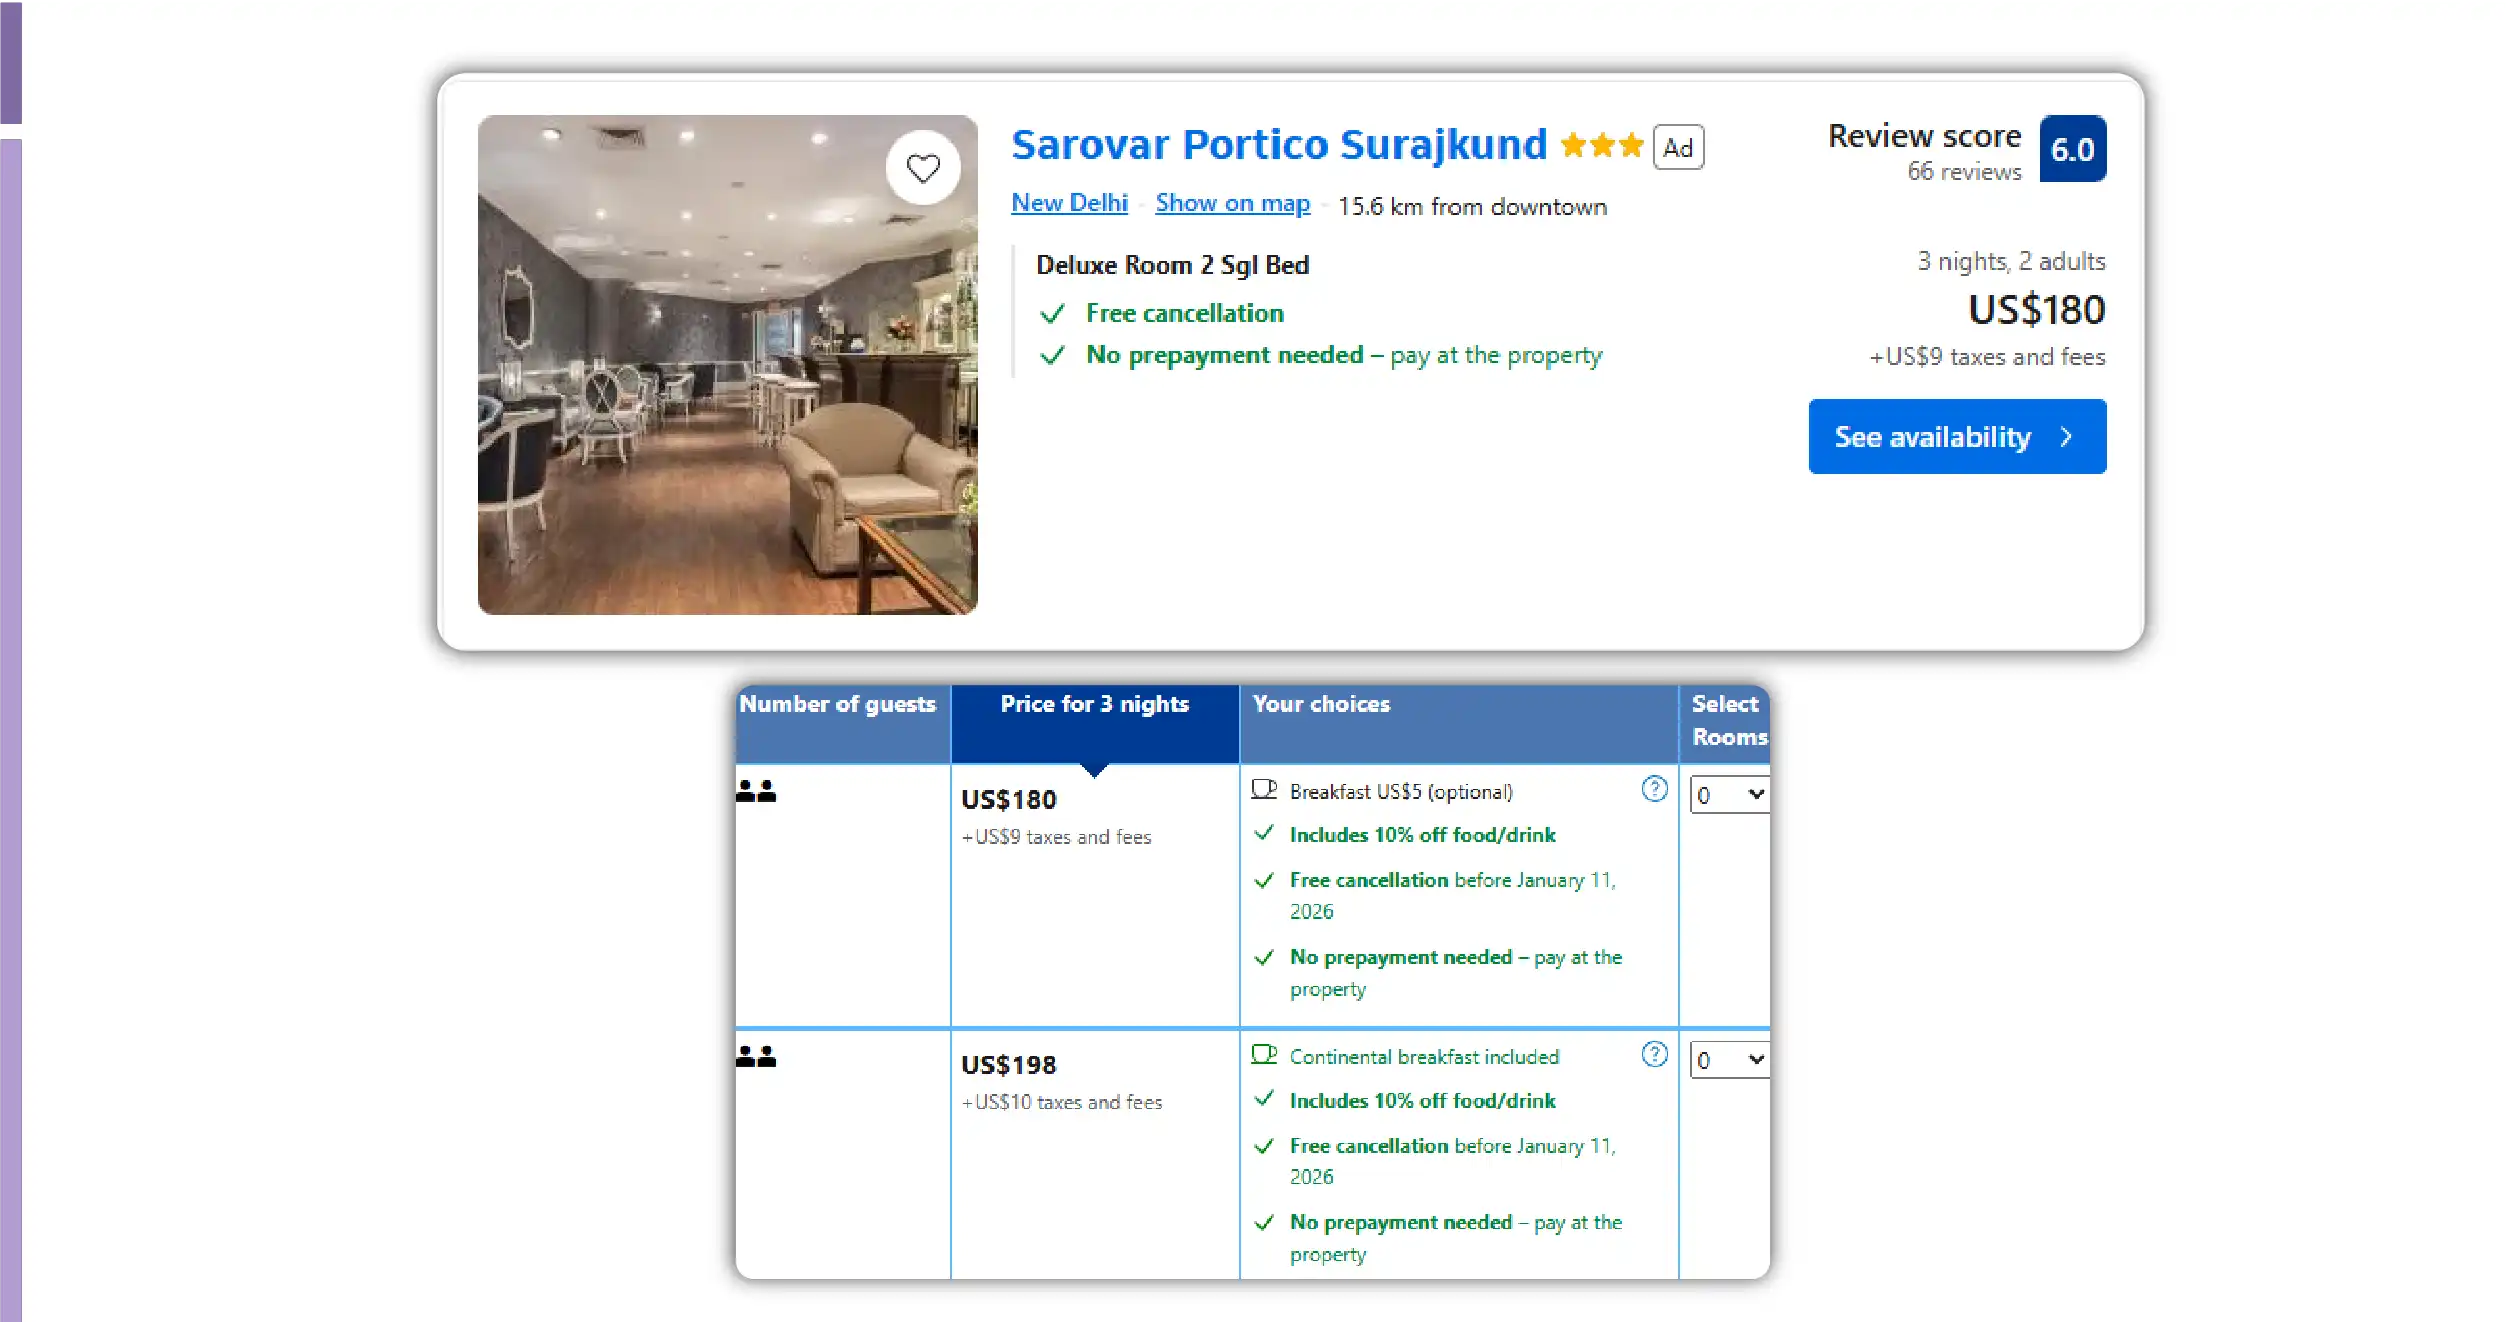Open the New Delhi location link

click(x=1068, y=203)
